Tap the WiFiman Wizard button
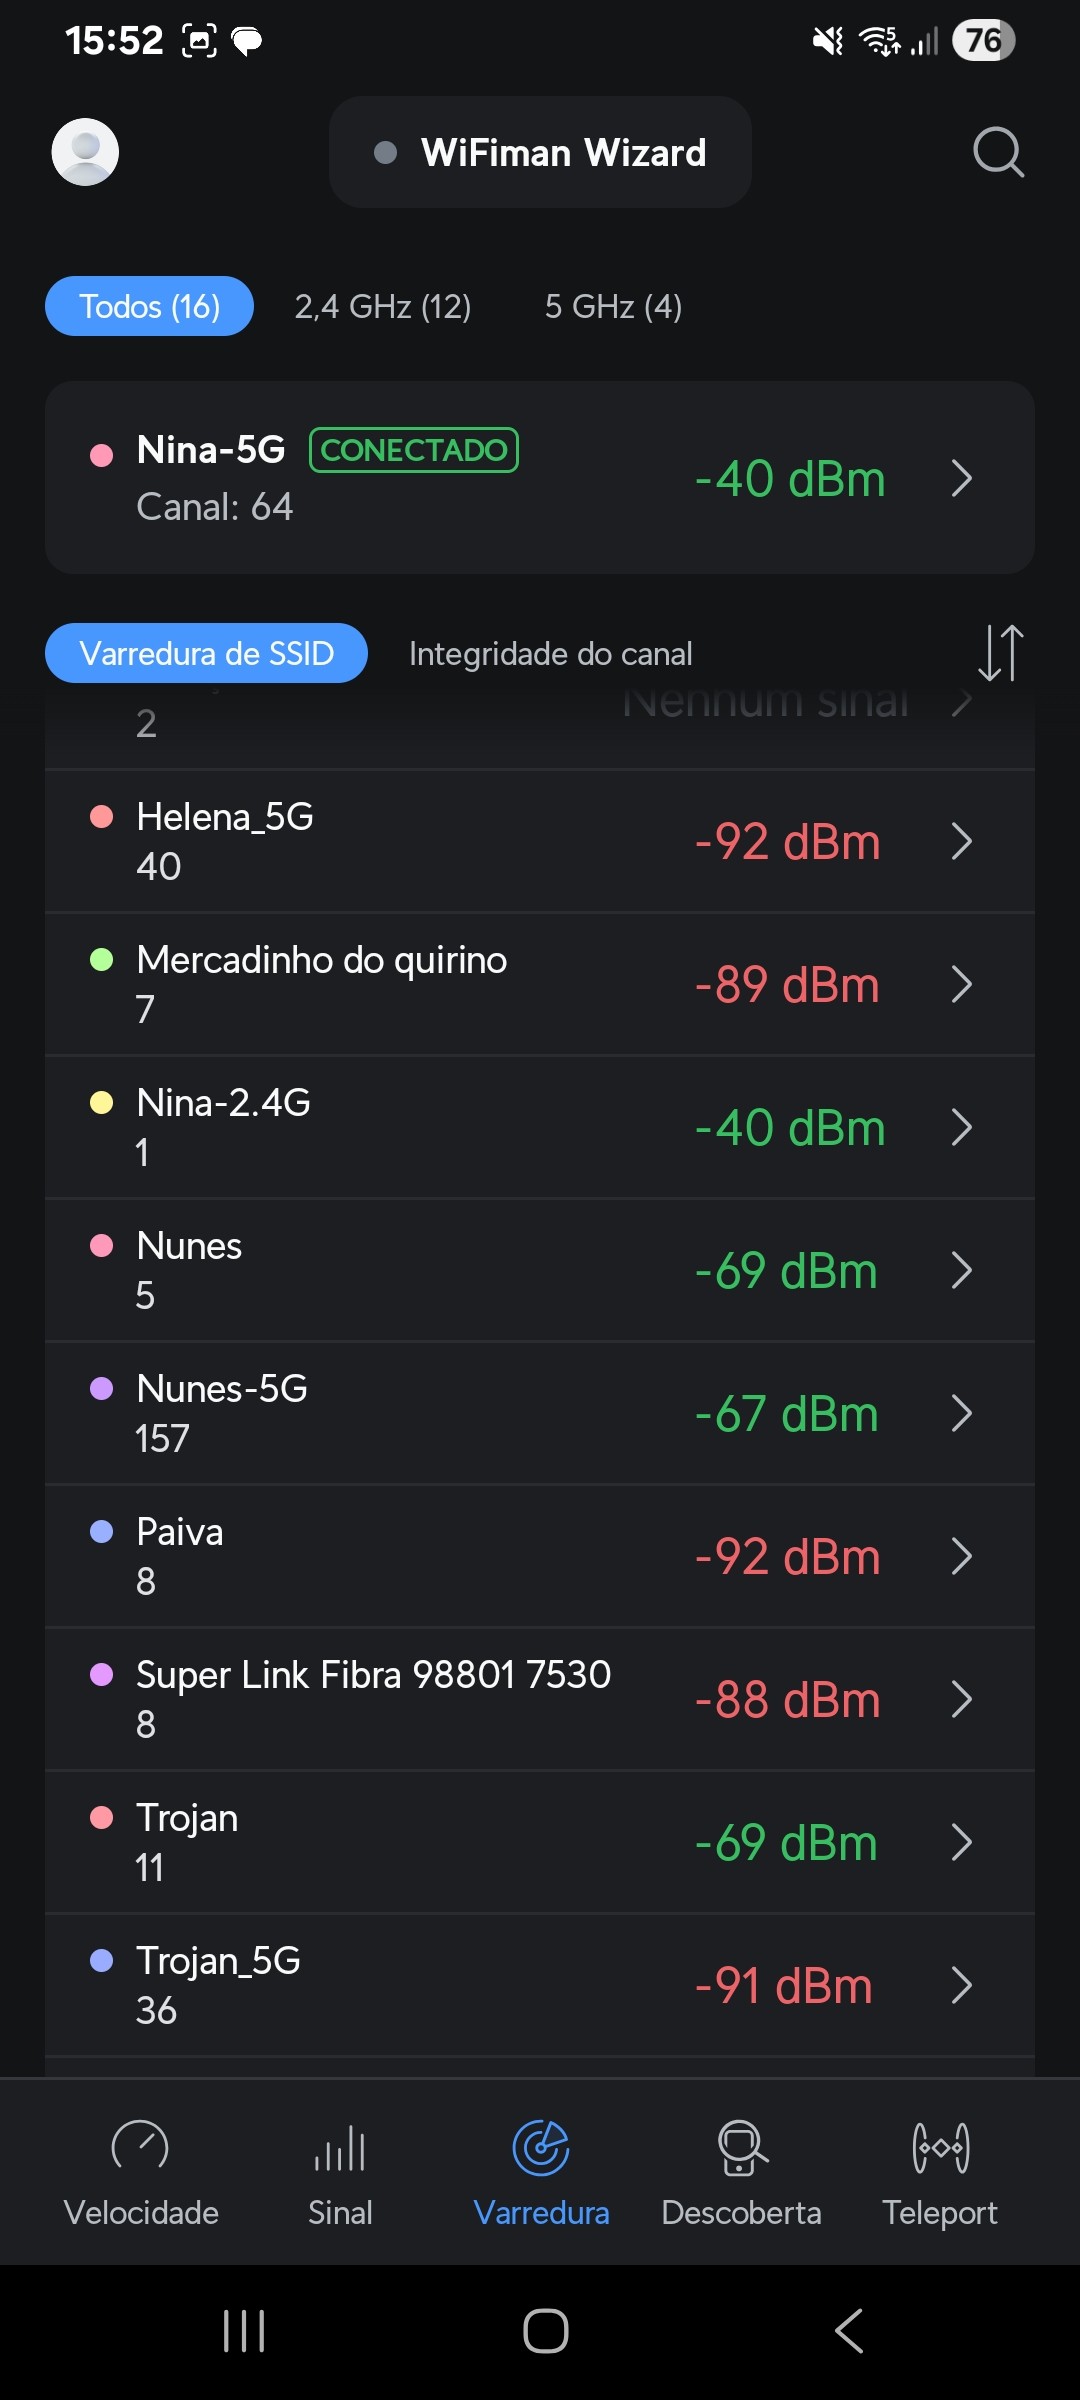This screenshot has width=1080, height=2400. tap(540, 152)
